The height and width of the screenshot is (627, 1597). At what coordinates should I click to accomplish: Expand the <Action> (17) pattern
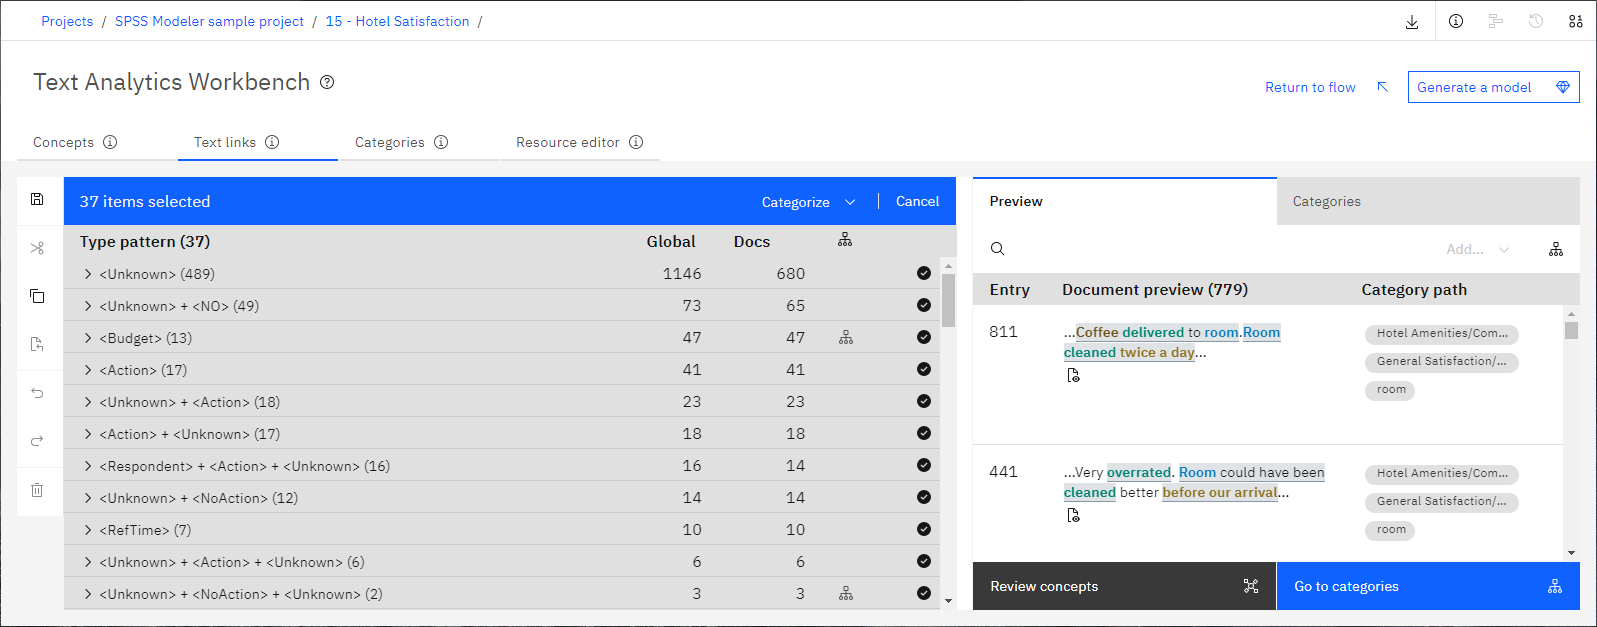tap(88, 370)
